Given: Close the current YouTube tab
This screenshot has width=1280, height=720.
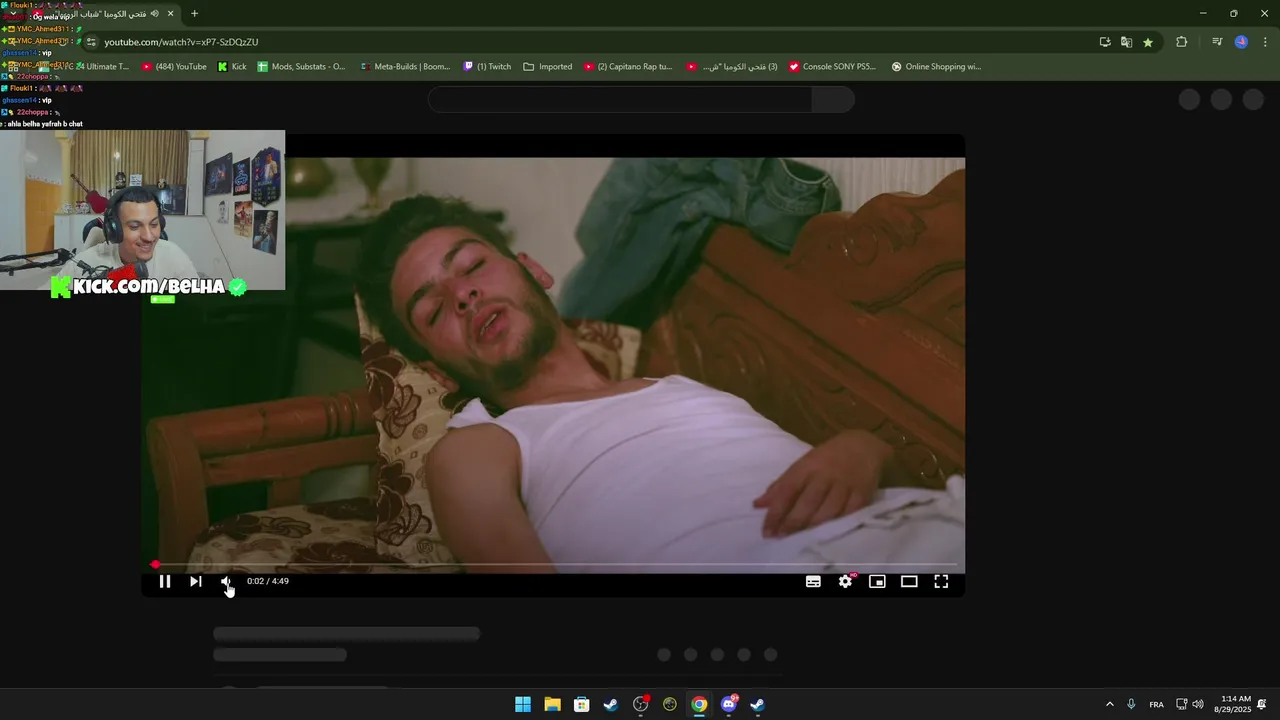Looking at the screenshot, I should [x=170, y=14].
